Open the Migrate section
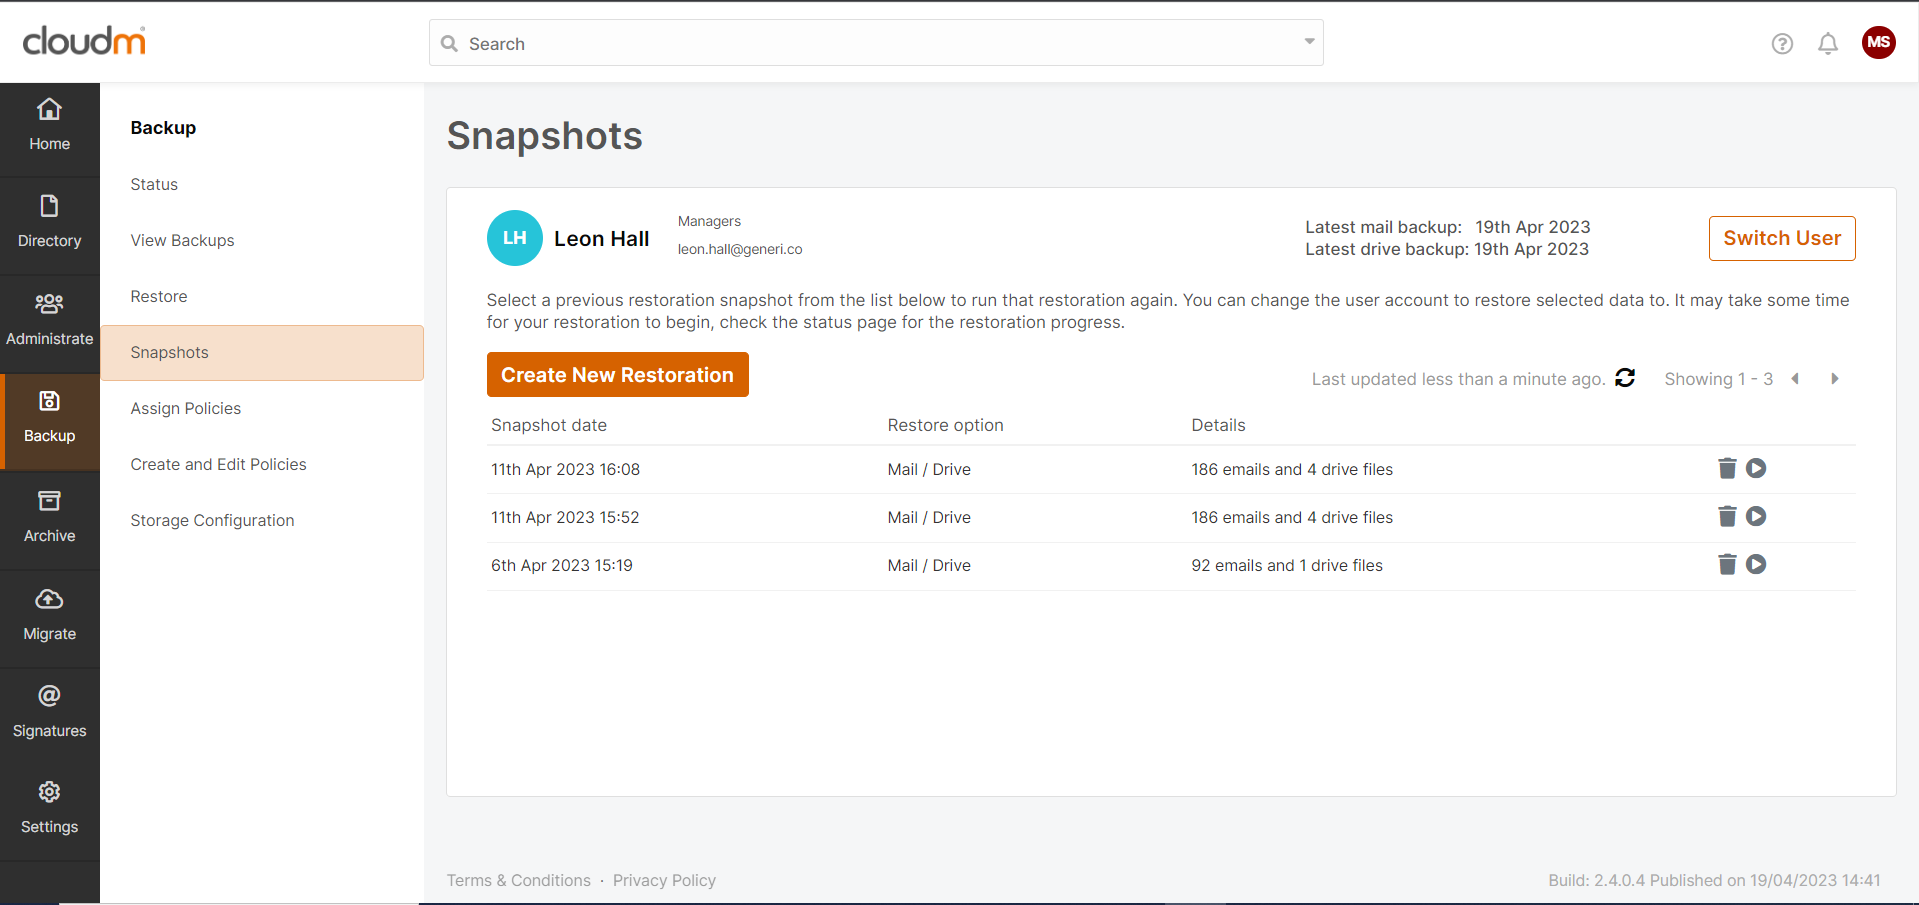 click(49, 615)
